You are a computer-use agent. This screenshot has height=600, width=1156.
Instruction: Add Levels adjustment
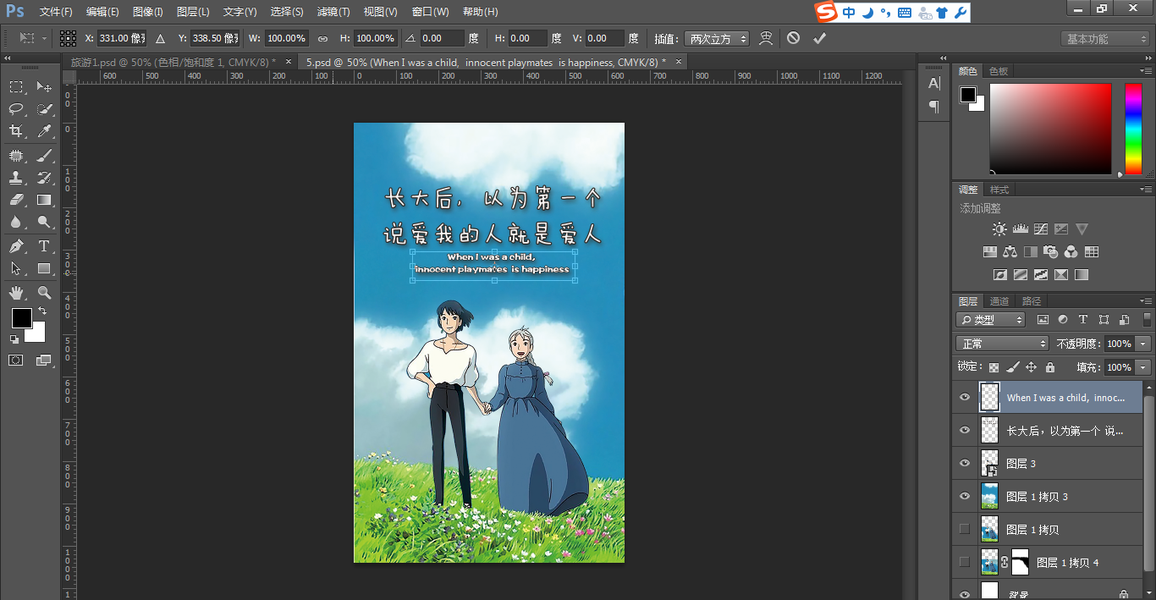pos(1020,229)
